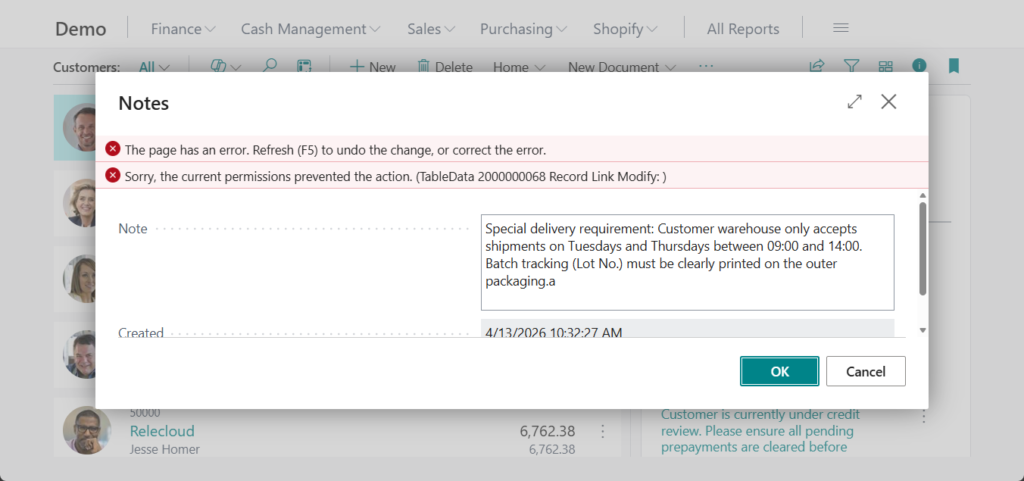The width and height of the screenshot is (1024, 481).
Task: Open the hamburger menu in the top navigation
Action: tap(841, 29)
